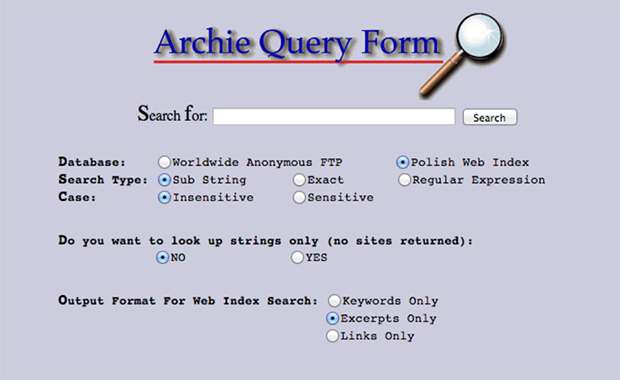Viewport: 620px width, 380px height.
Task: Click the Case: label
Action: (x=77, y=197)
